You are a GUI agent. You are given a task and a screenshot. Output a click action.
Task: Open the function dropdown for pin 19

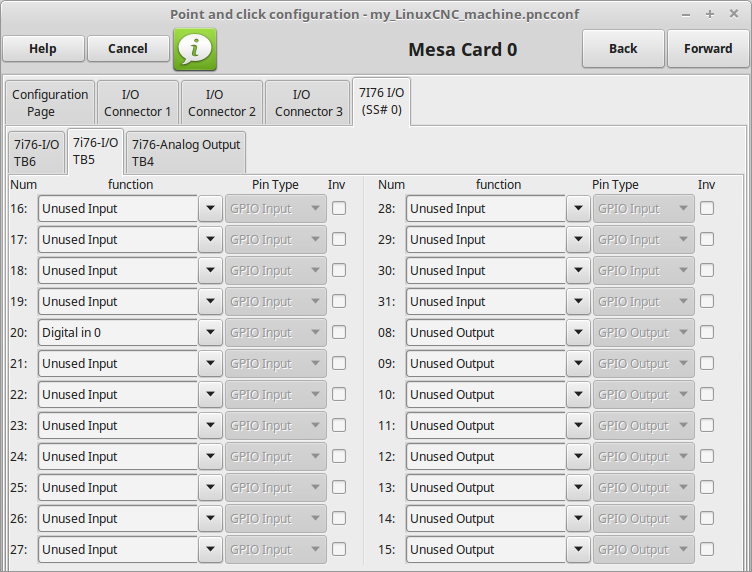[210, 302]
